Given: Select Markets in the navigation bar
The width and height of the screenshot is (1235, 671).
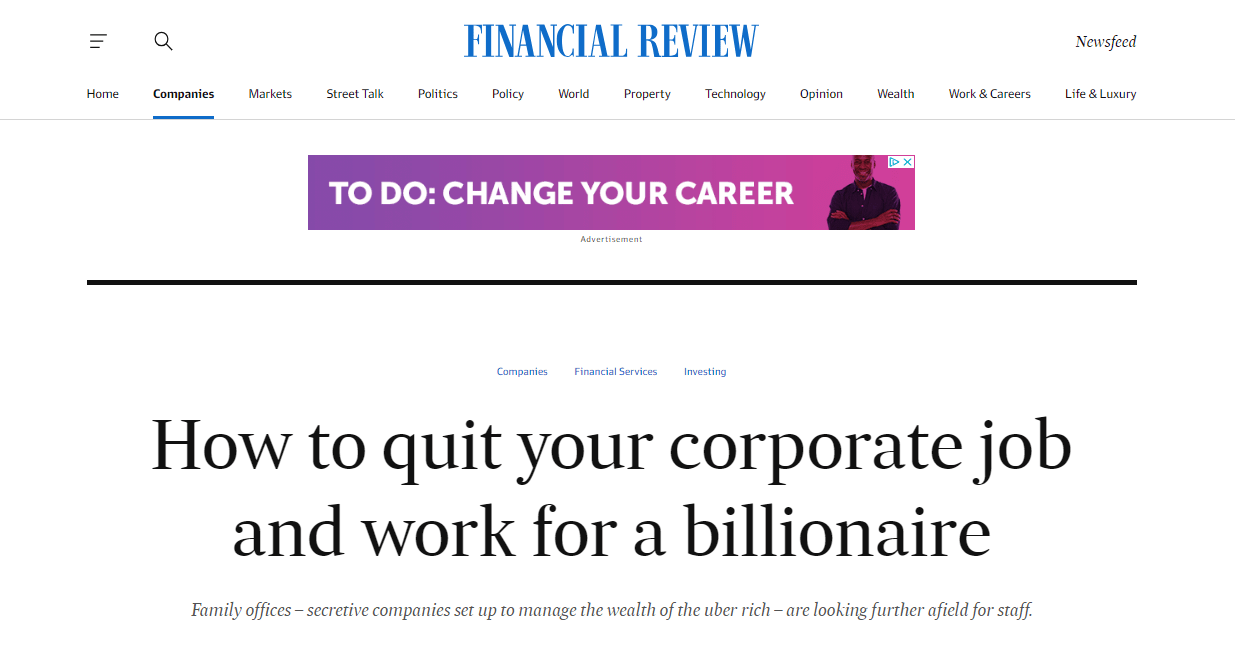Looking at the screenshot, I should pyautogui.click(x=270, y=94).
